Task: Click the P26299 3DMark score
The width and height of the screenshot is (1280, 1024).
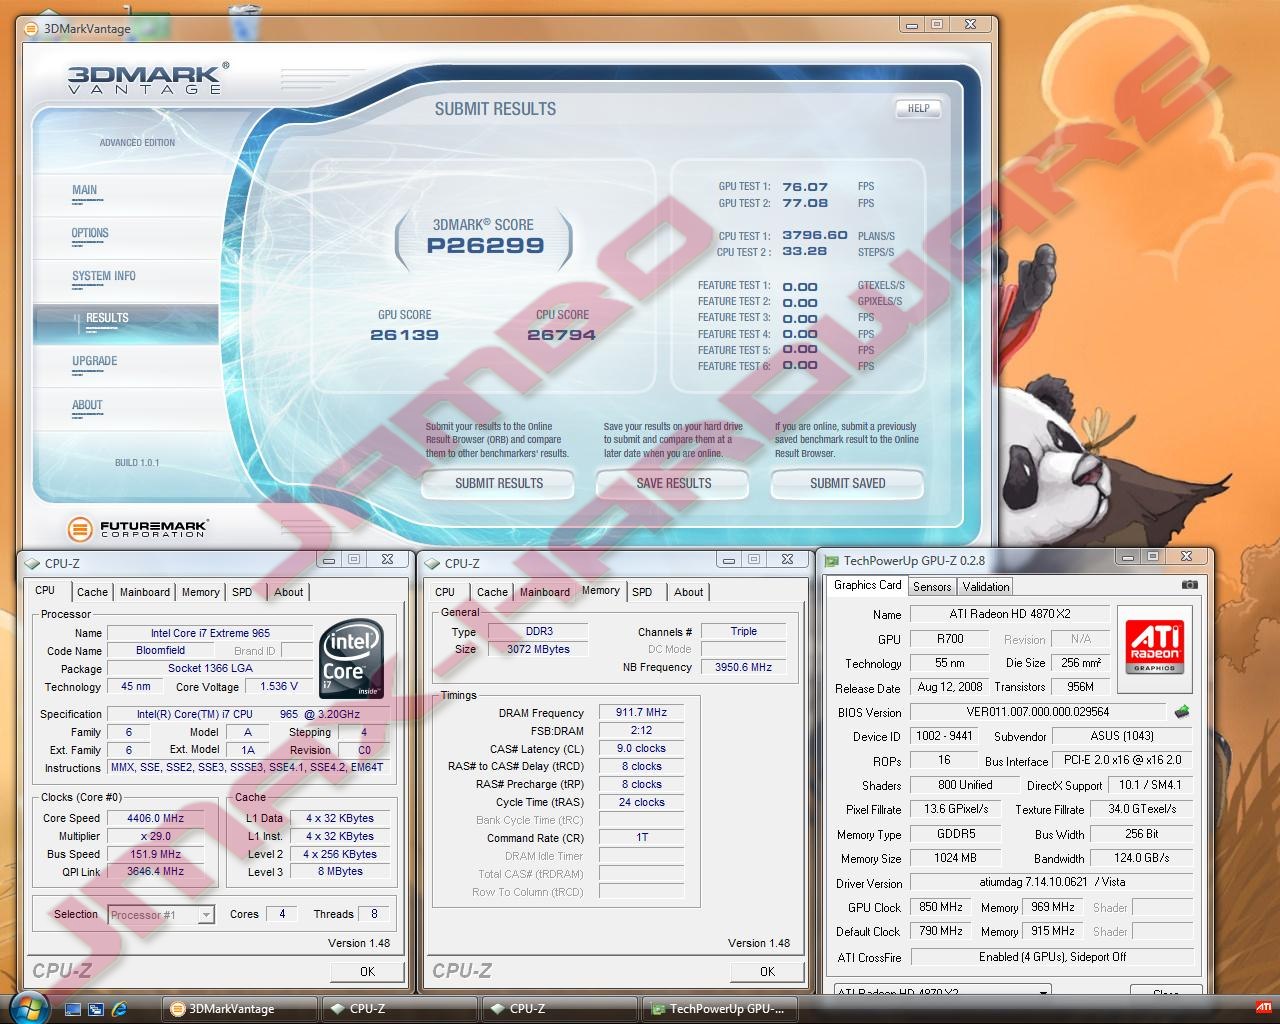Action: click(485, 246)
